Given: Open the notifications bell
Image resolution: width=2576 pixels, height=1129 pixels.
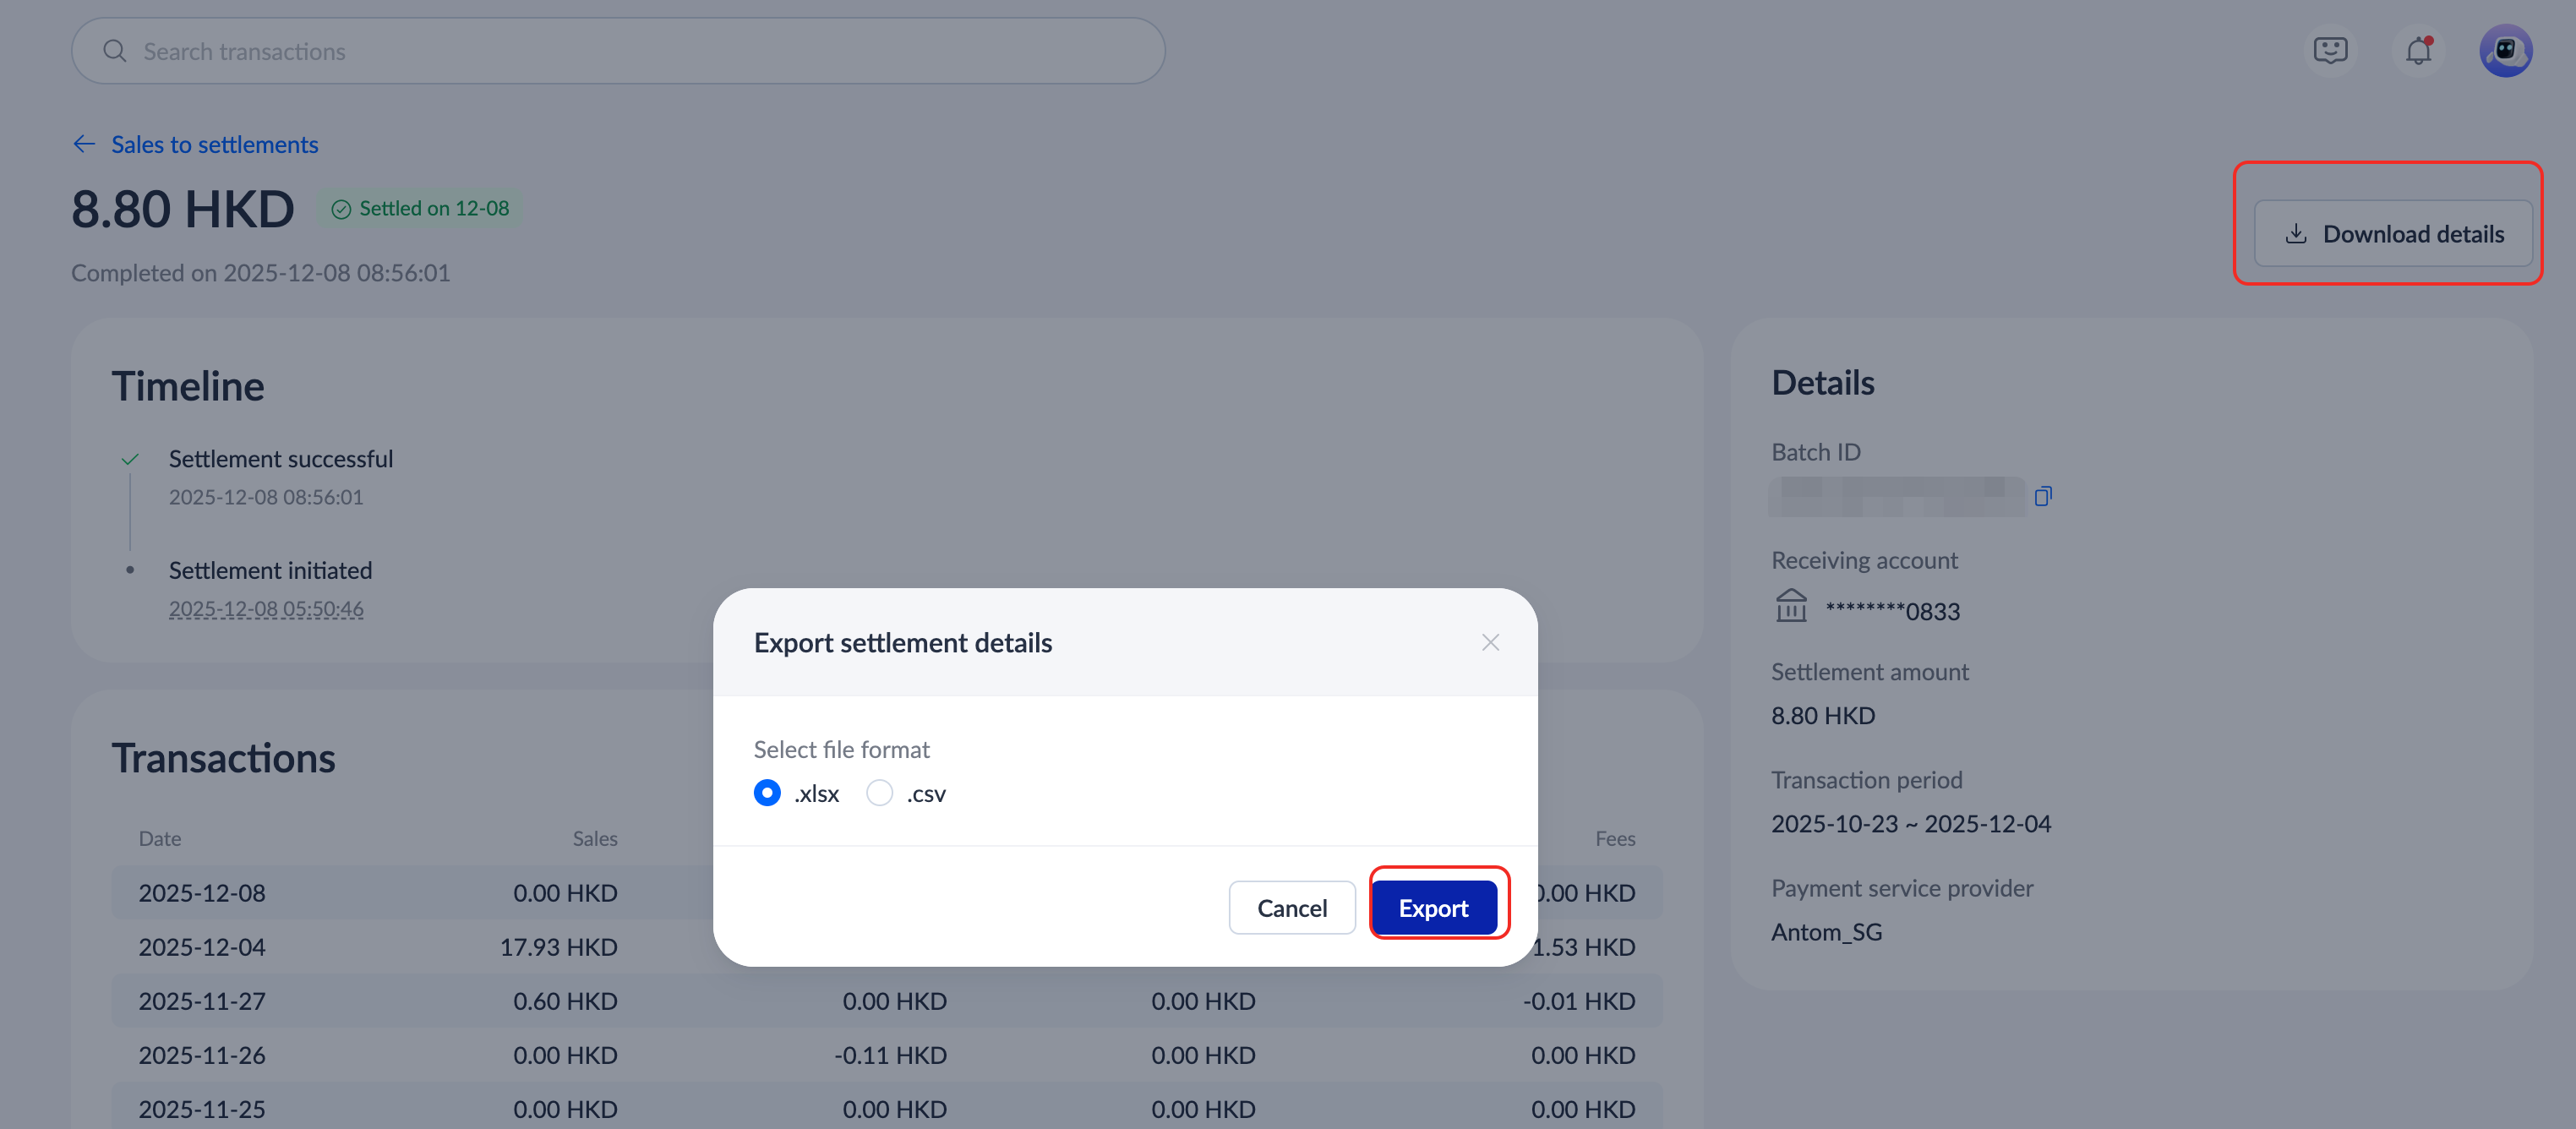Looking at the screenshot, I should pos(2418,50).
